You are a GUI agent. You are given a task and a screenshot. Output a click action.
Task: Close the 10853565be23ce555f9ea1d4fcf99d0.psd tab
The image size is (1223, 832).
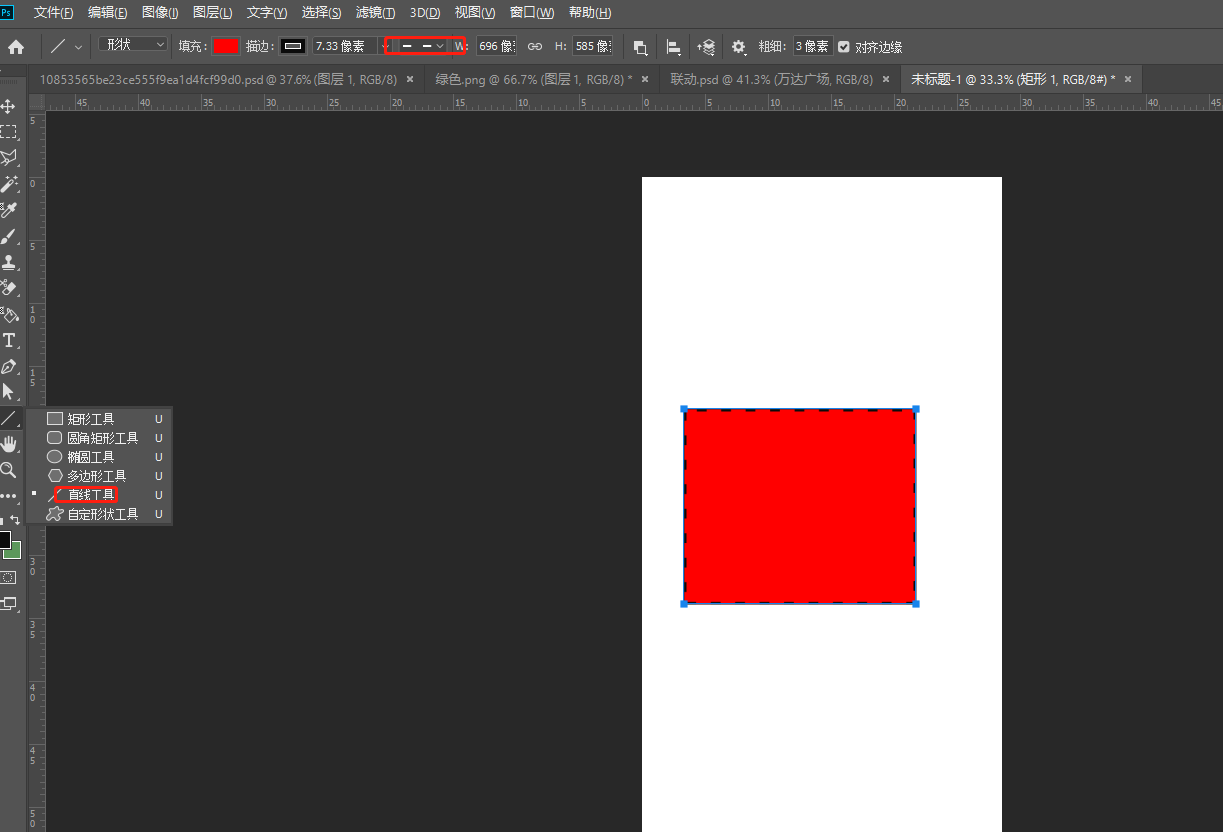tap(410, 79)
